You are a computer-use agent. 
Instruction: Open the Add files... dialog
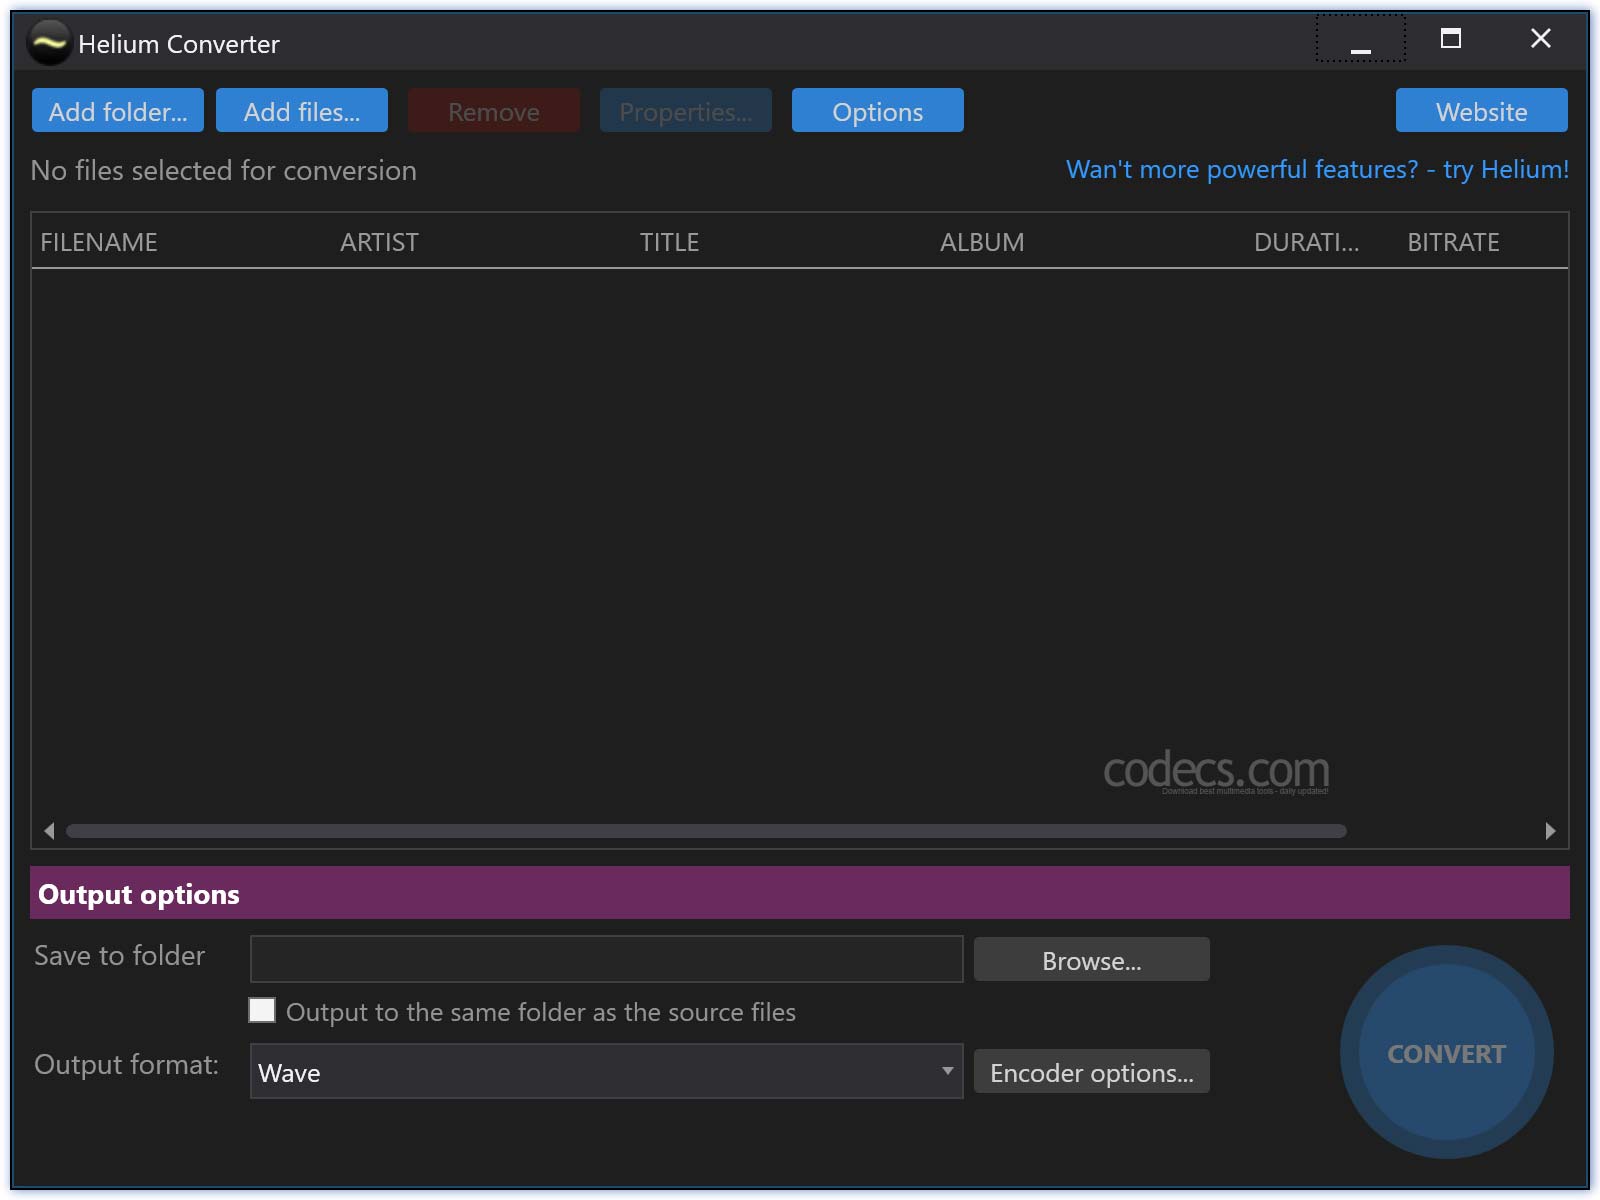coord(302,110)
